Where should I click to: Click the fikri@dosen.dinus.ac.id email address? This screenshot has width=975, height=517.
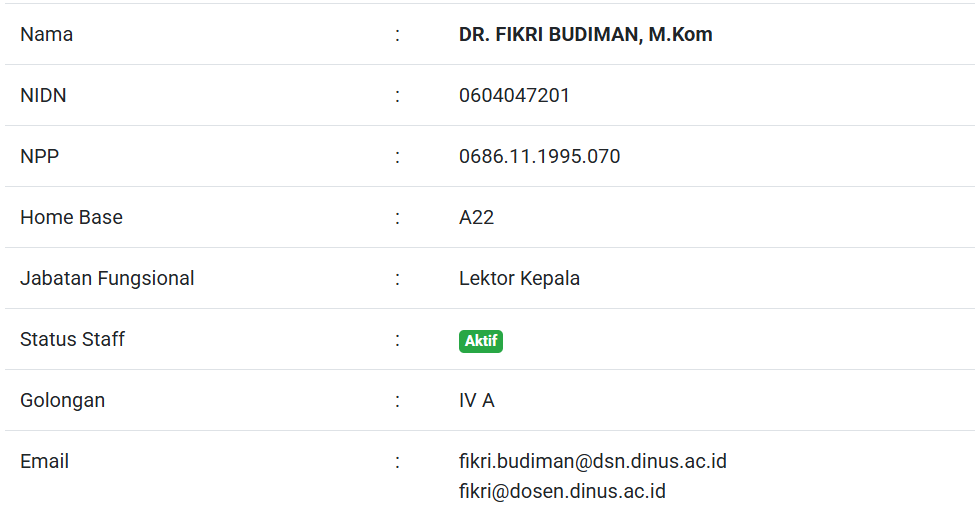point(562,491)
